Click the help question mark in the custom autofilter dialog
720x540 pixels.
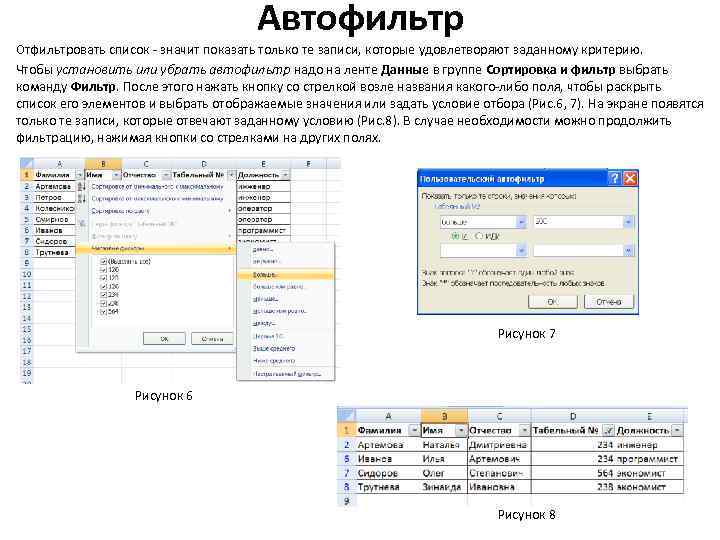[614, 179]
